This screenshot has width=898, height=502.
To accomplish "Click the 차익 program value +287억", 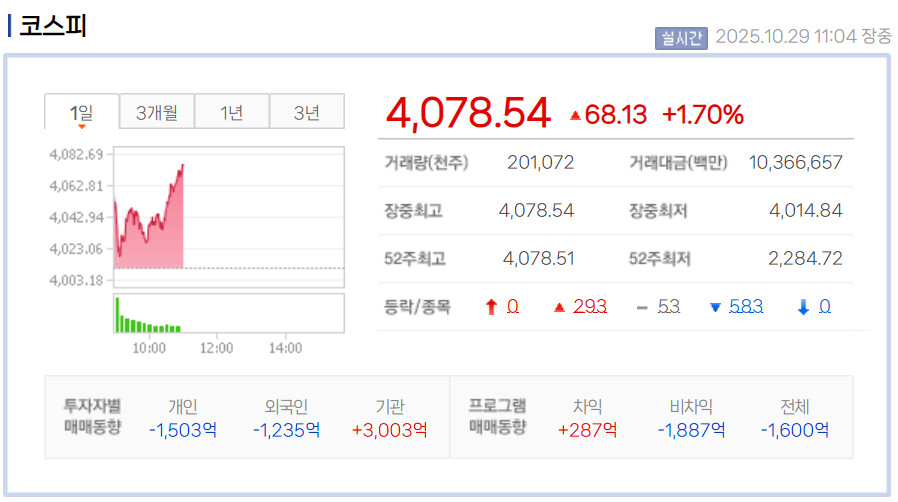I will point(588,430).
